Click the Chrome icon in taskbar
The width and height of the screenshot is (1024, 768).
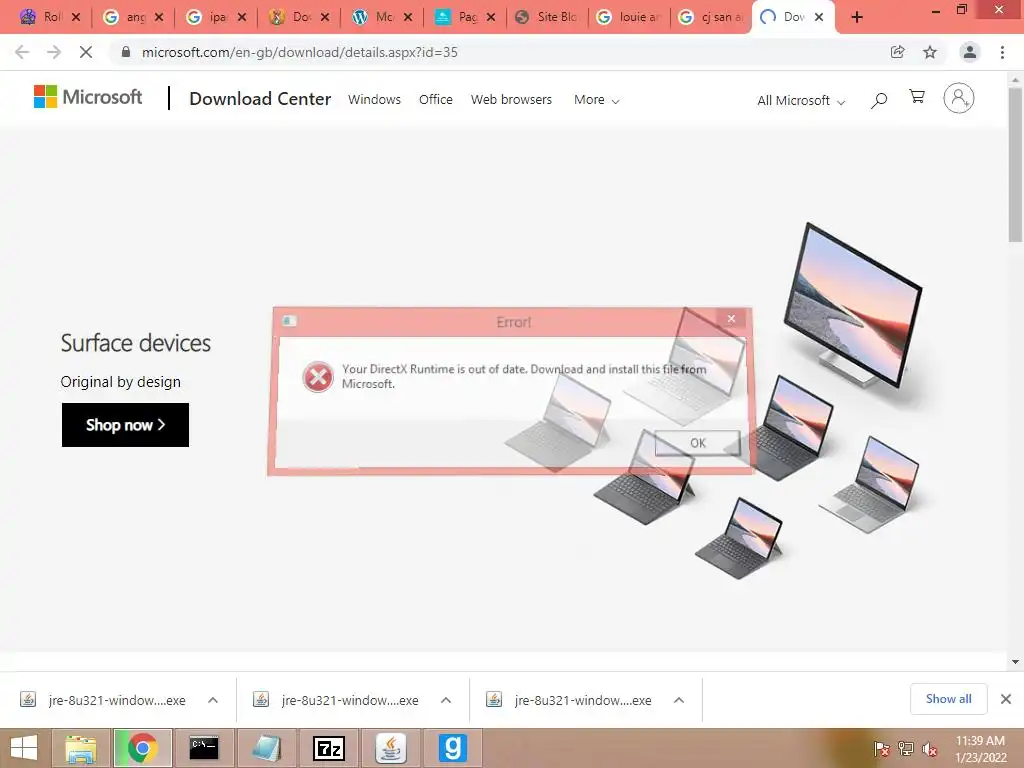tap(142, 748)
